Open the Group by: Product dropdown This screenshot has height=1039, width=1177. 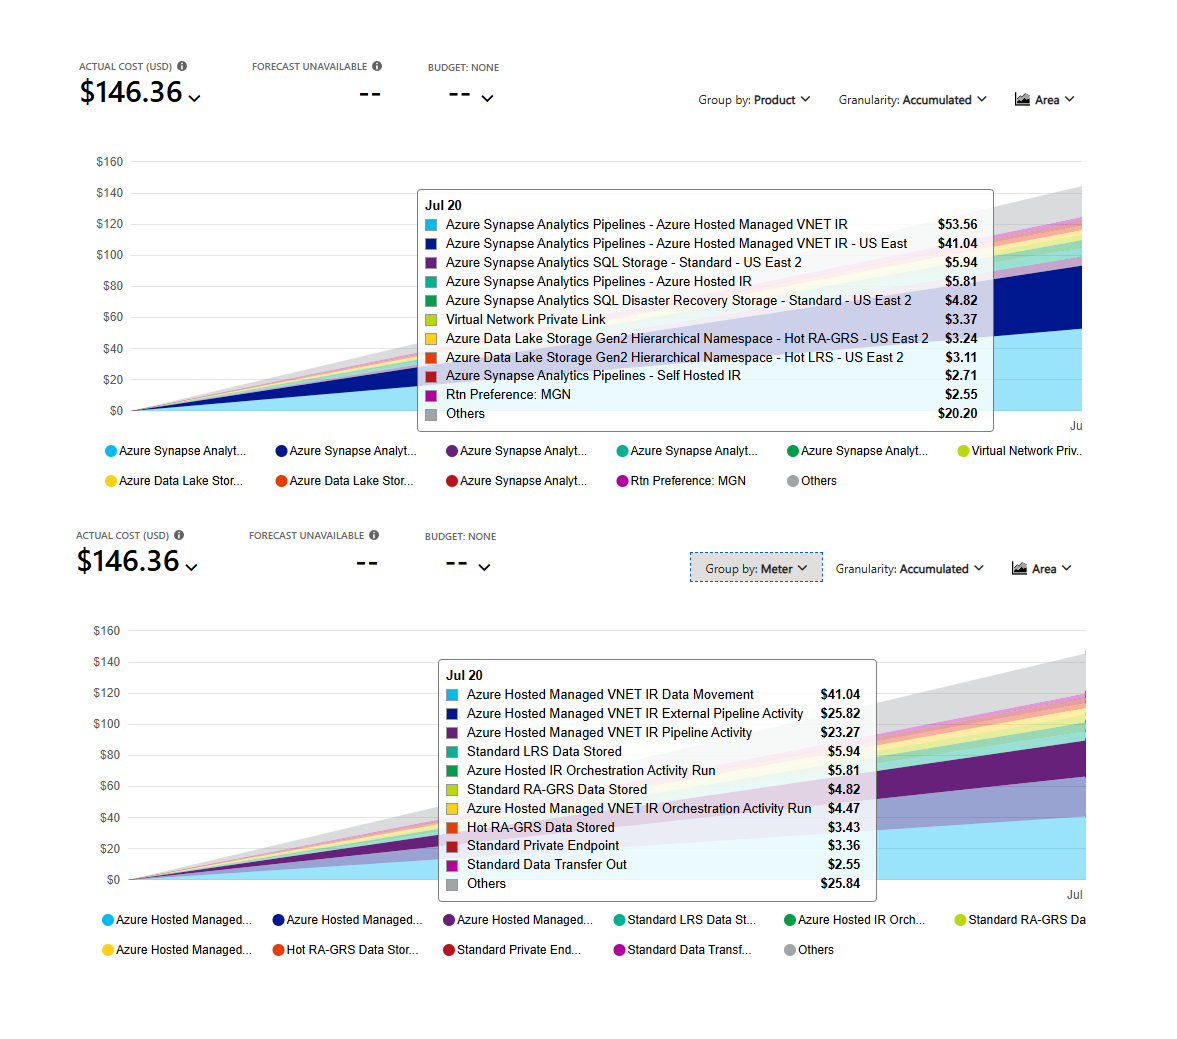point(754,100)
